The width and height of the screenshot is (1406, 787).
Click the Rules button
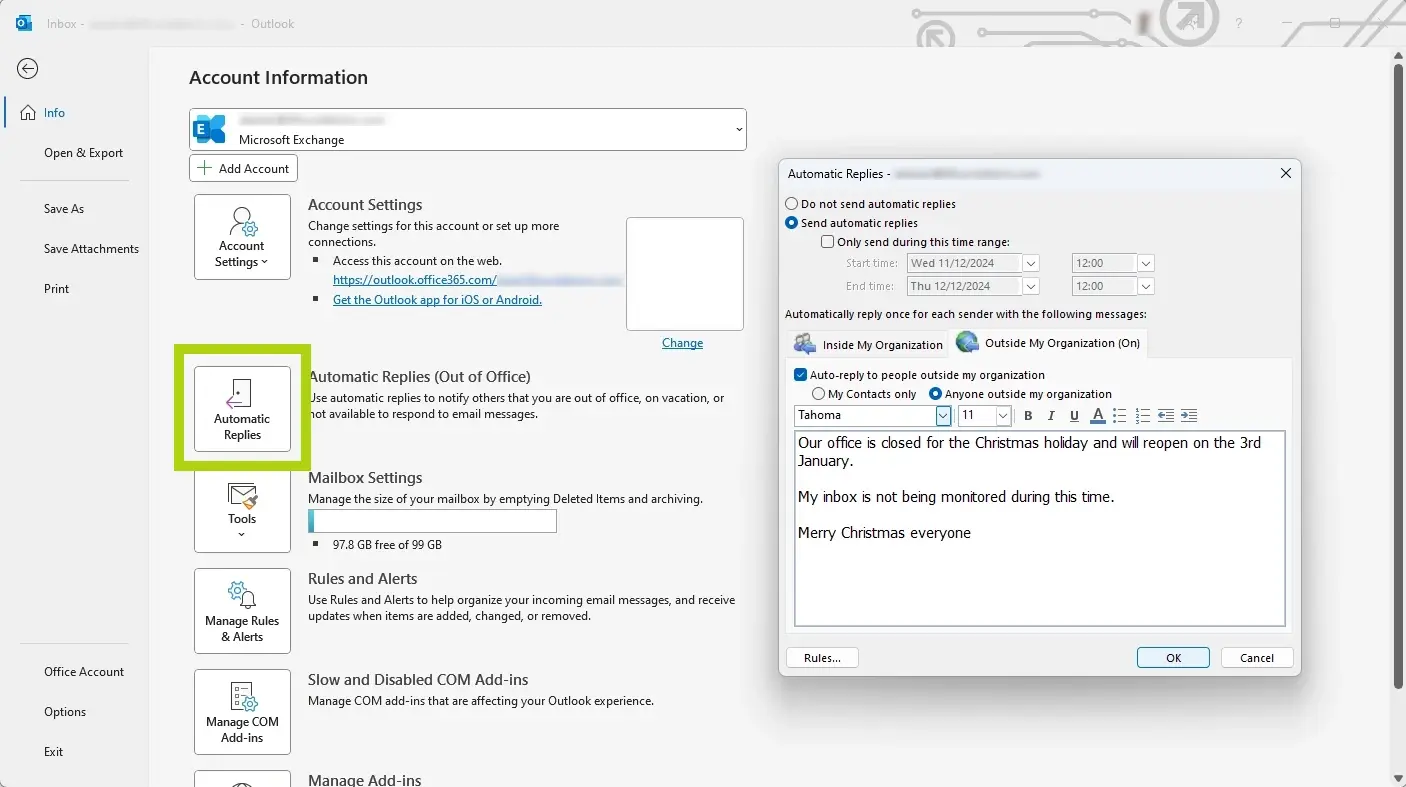[x=821, y=657]
